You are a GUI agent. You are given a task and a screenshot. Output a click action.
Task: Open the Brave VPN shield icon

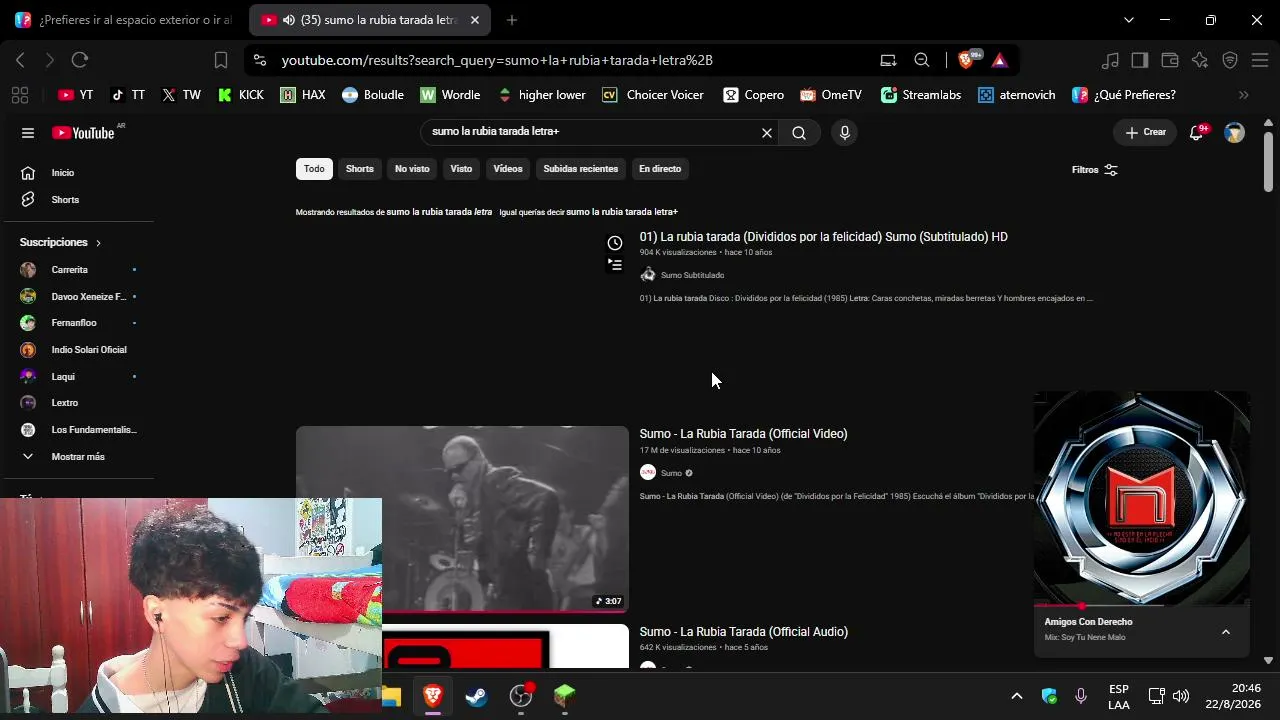[x=1230, y=60]
